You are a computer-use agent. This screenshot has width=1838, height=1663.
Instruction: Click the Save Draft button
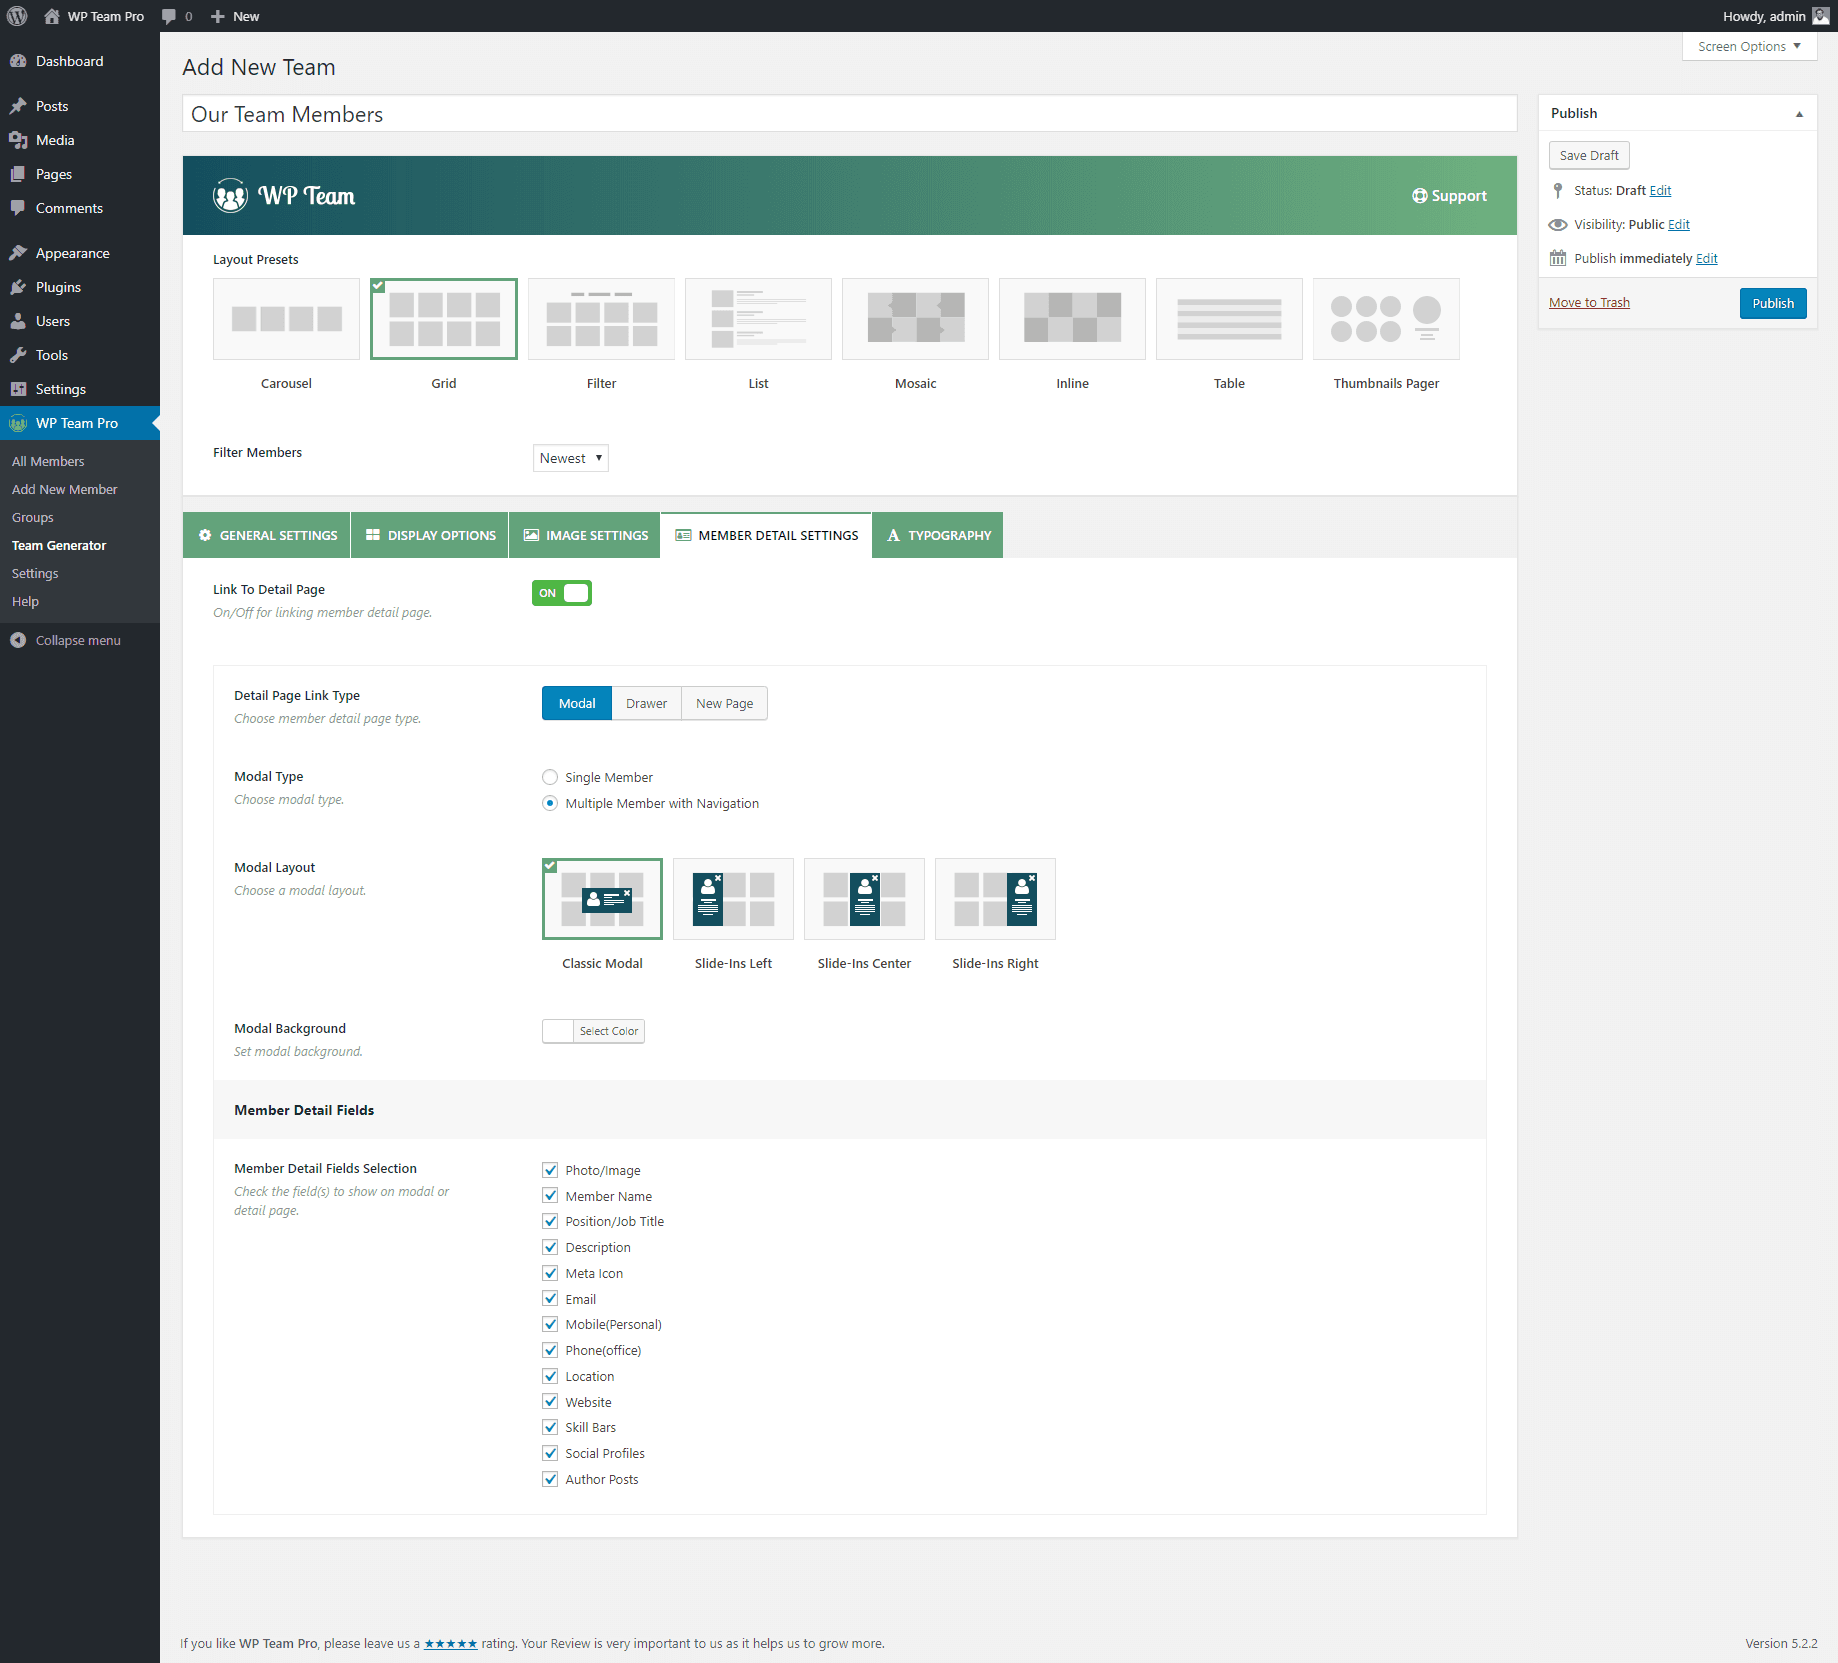click(x=1589, y=155)
